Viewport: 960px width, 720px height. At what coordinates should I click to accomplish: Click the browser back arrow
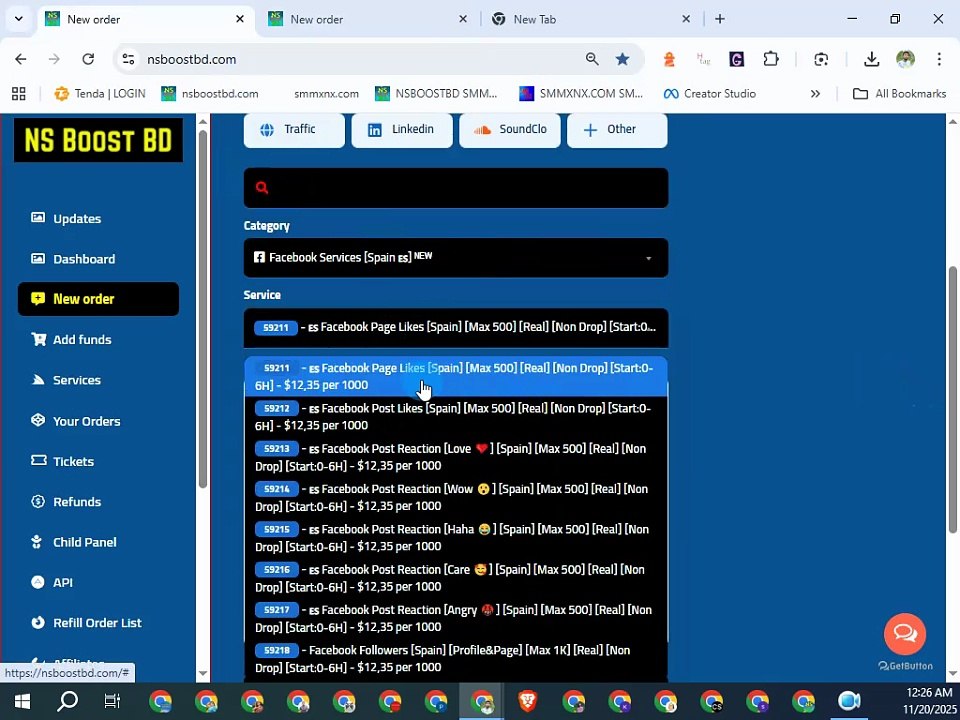tap(21, 59)
